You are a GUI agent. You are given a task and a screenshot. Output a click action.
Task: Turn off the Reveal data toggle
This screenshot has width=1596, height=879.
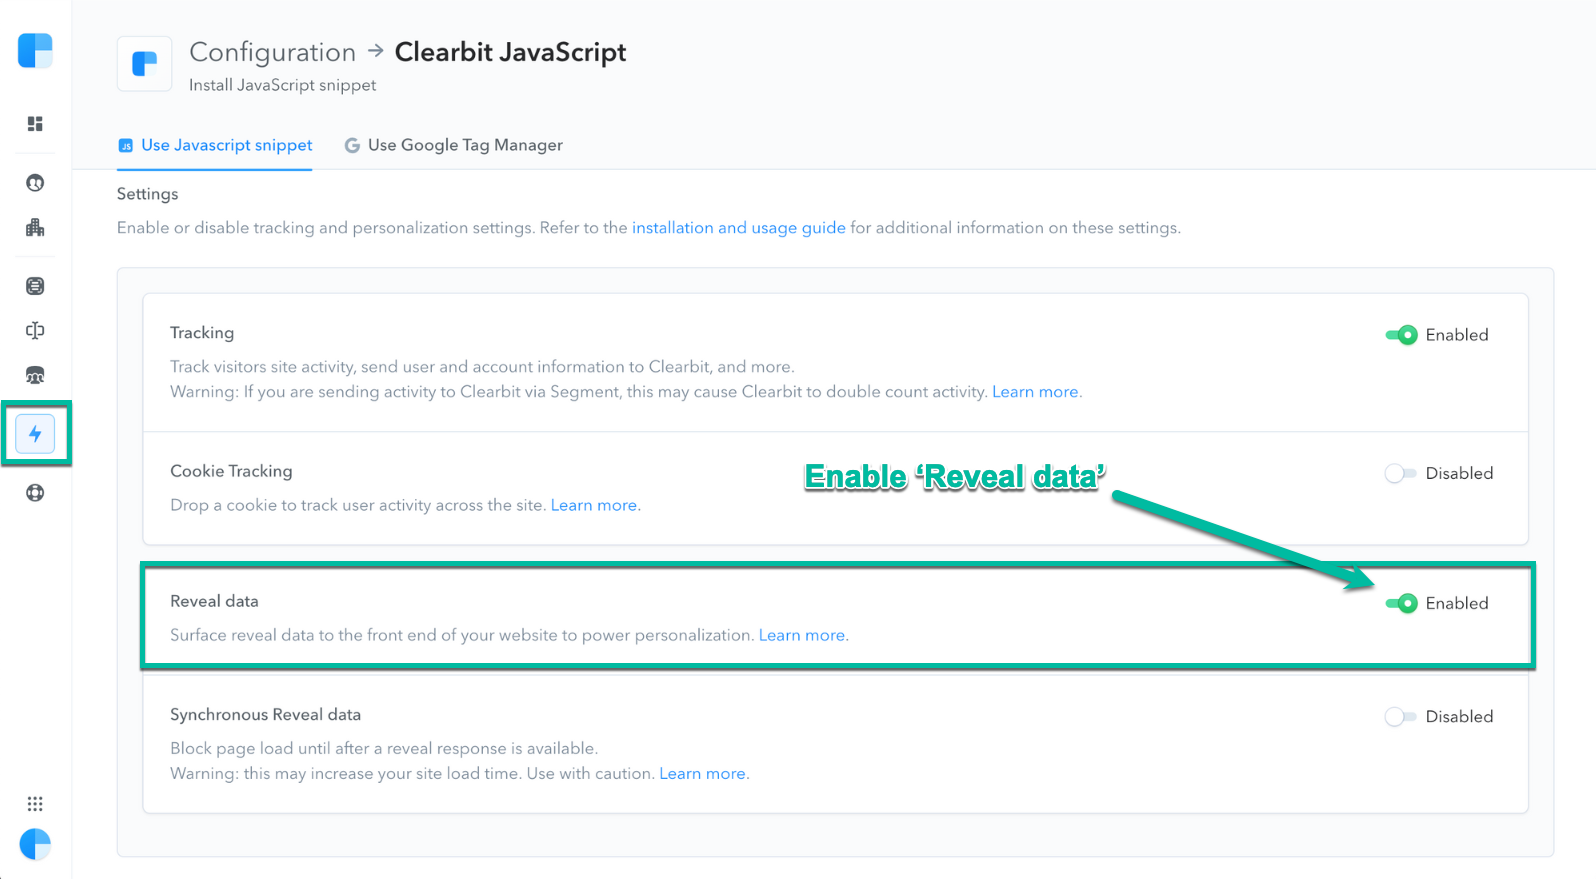[1401, 603]
